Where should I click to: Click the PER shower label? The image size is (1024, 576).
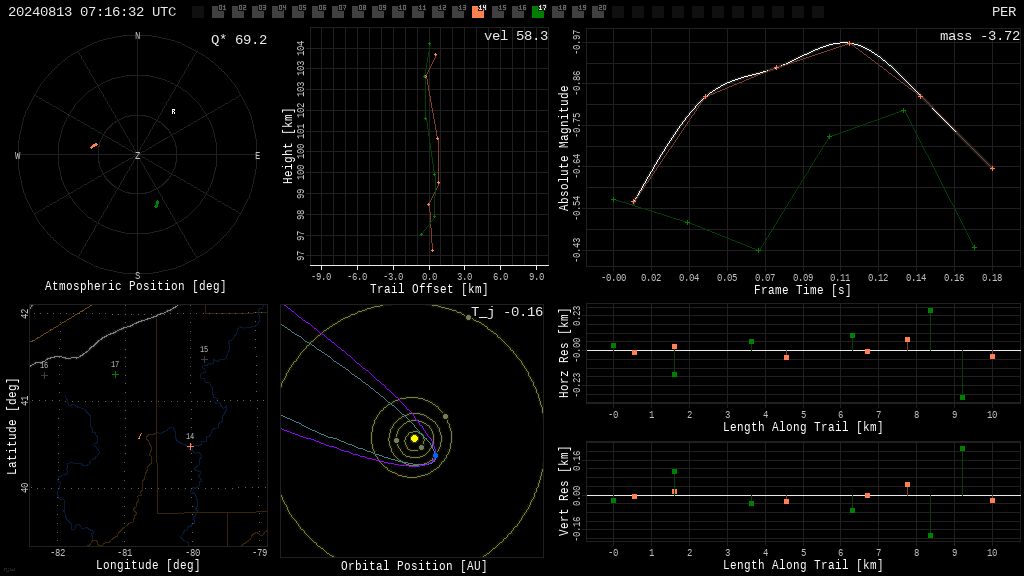click(1004, 12)
